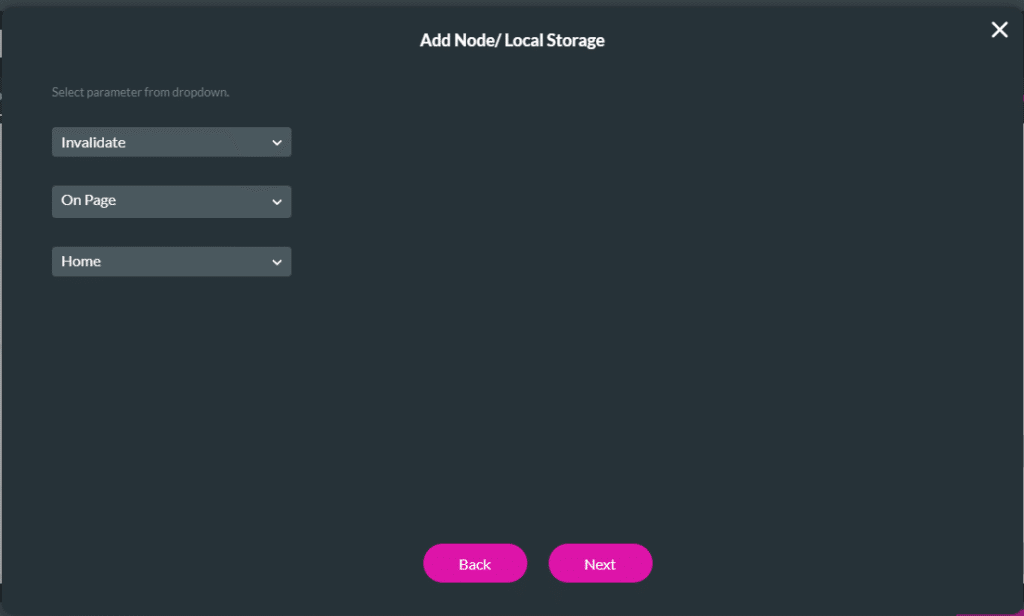This screenshot has height=616, width=1024.
Task: Expand the On Page dropdown
Action: tap(171, 201)
